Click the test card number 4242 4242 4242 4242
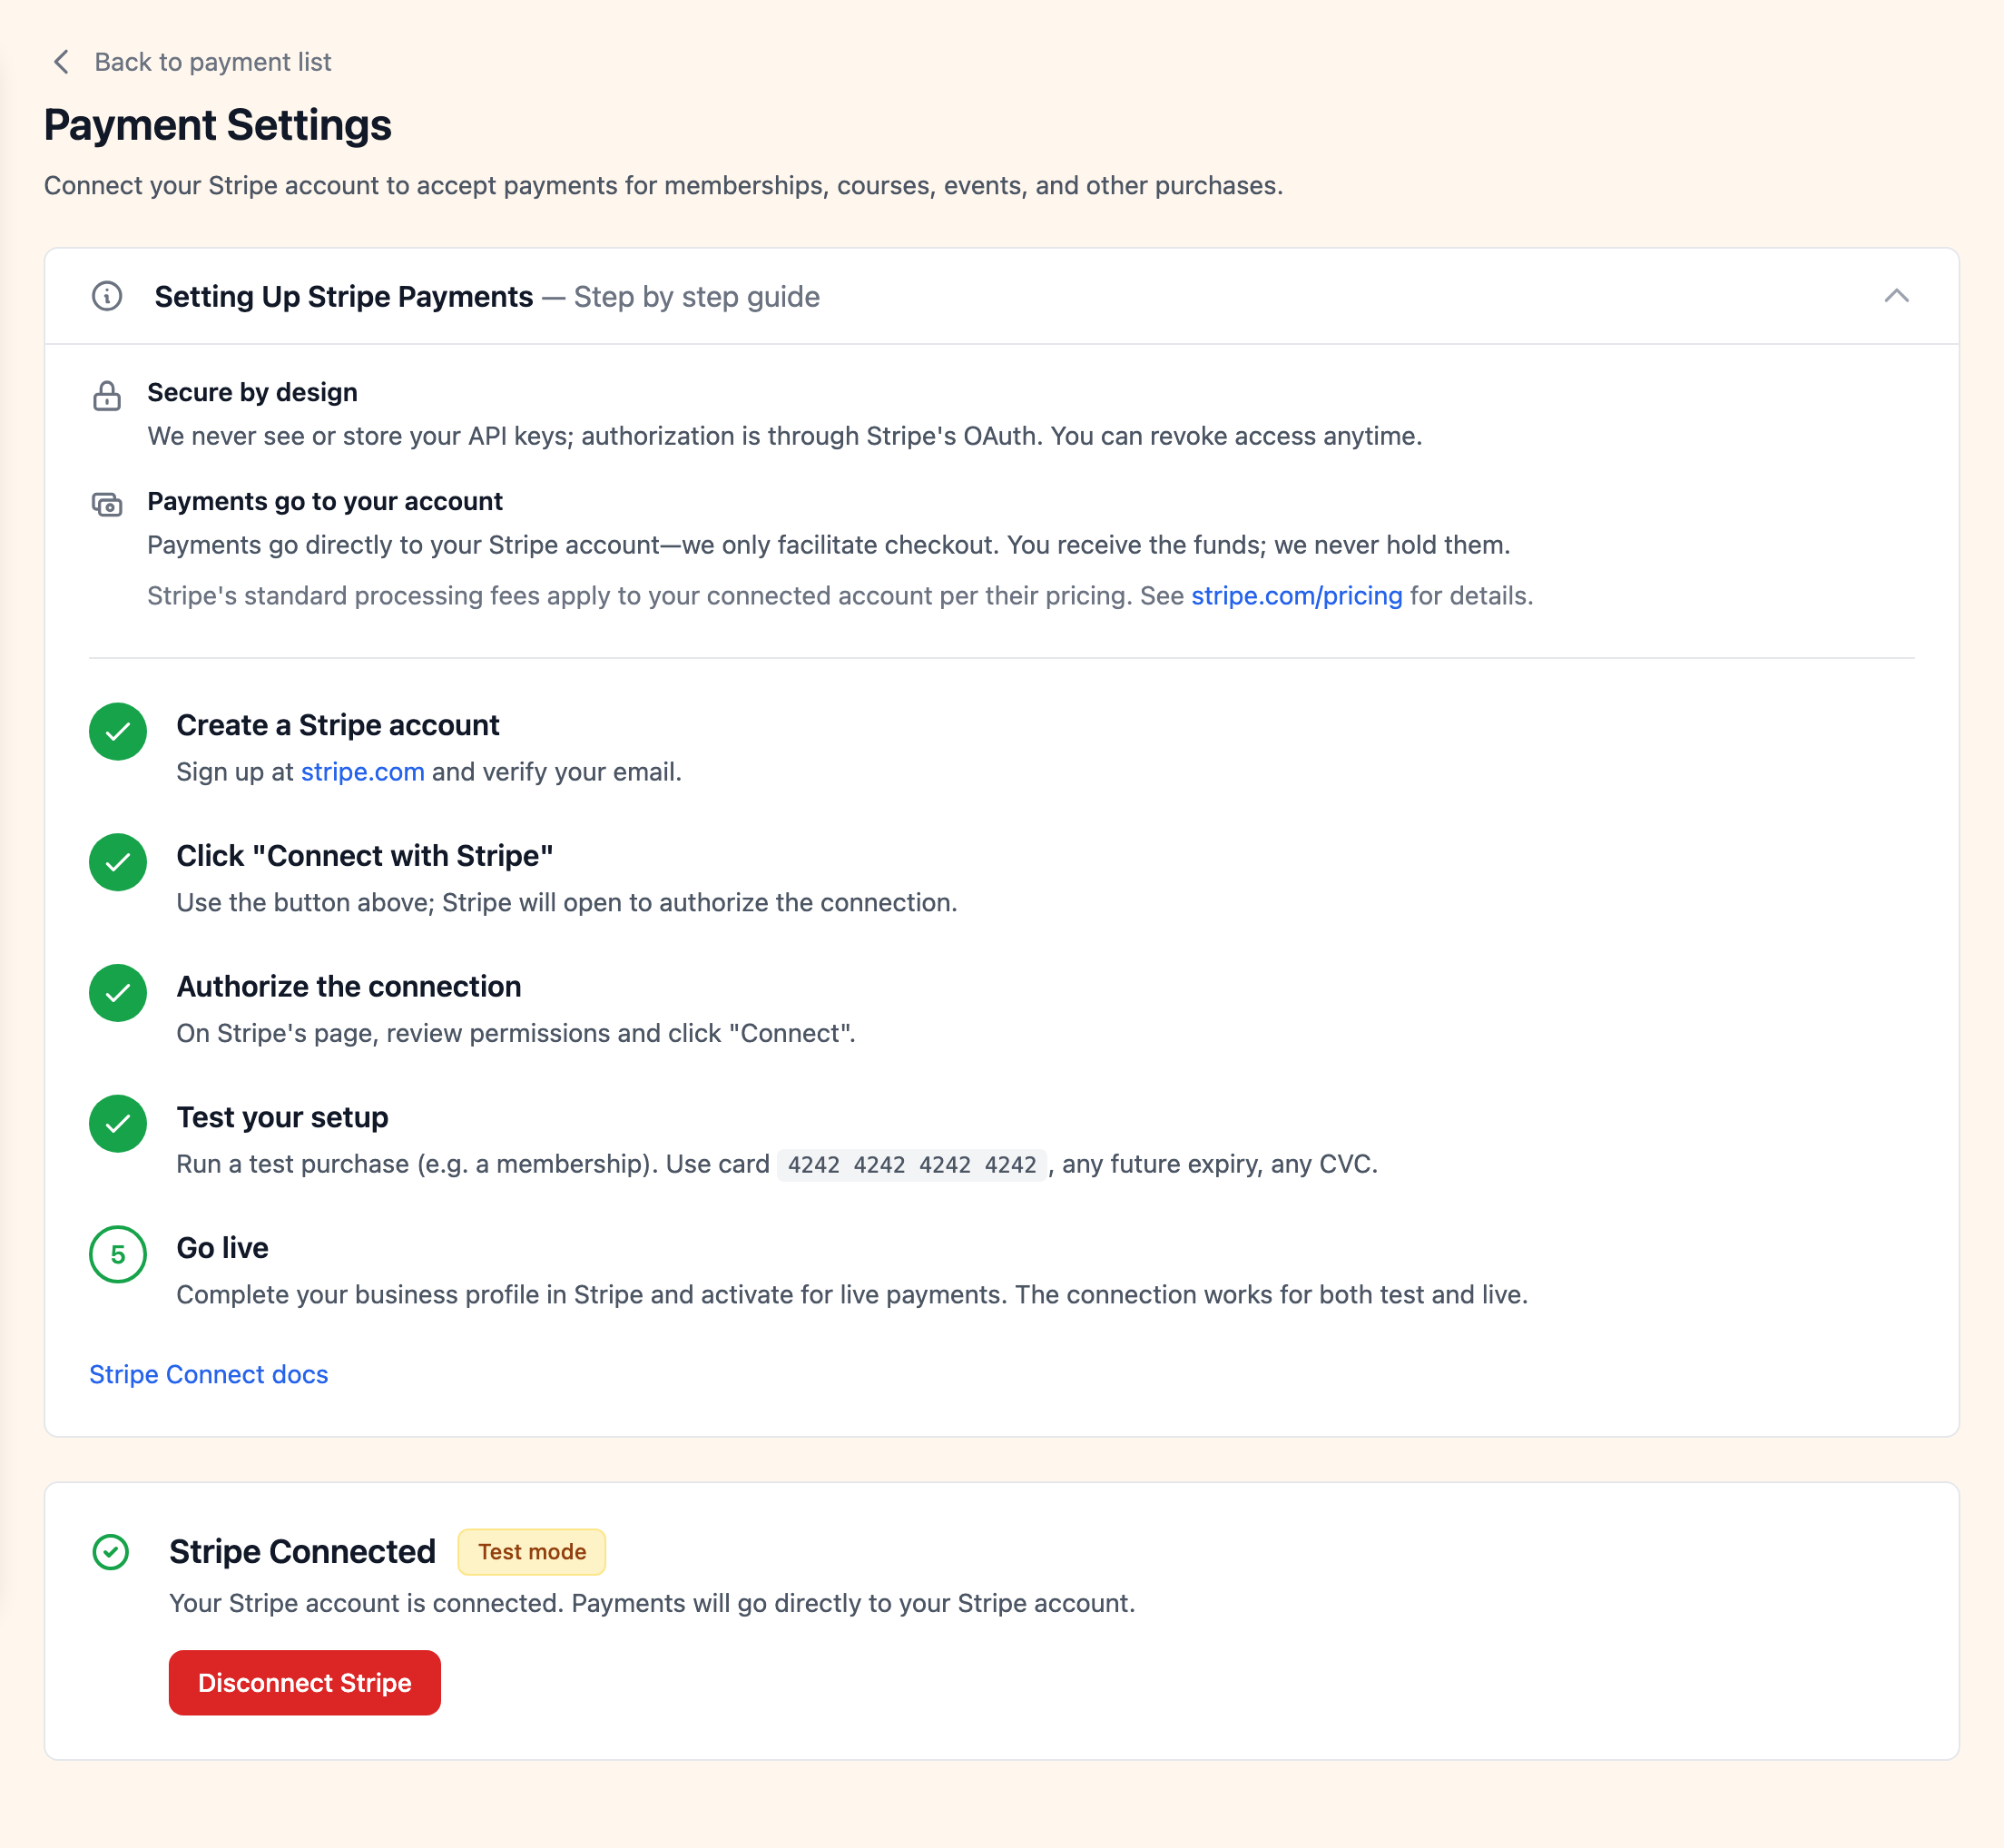The height and width of the screenshot is (1848, 2004). click(x=912, y=1165)
